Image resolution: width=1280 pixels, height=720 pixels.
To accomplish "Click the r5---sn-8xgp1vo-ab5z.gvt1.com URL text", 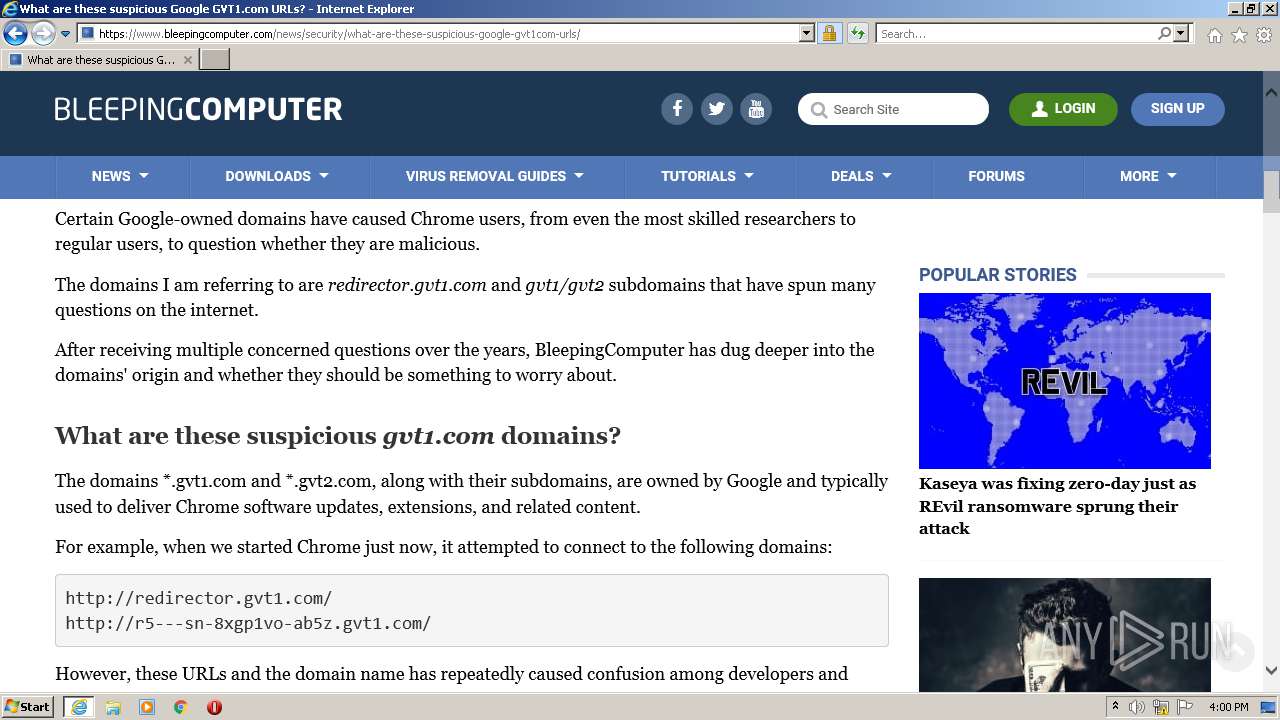I will [248, 623].
